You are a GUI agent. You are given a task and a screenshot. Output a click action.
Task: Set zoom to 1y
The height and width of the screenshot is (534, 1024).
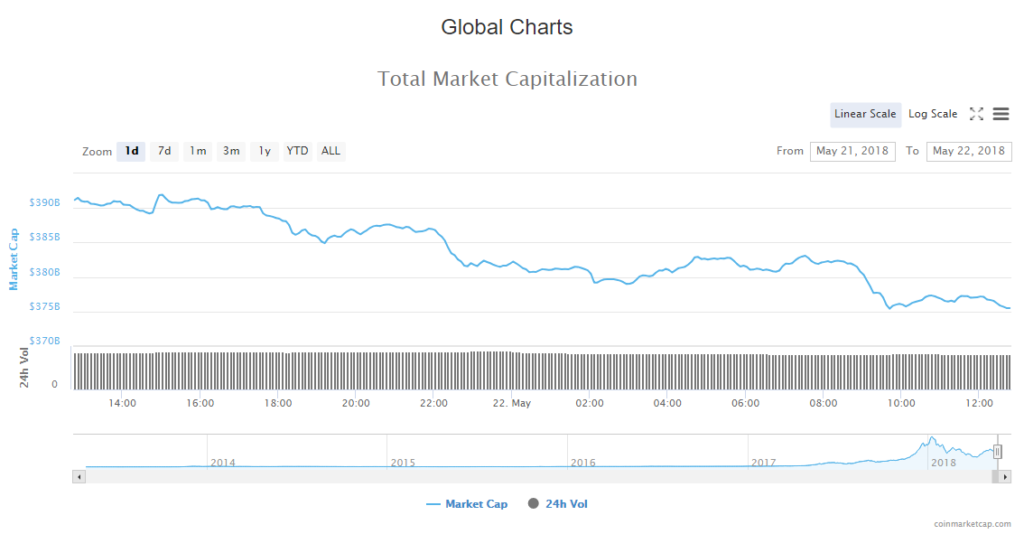(264, 151)
